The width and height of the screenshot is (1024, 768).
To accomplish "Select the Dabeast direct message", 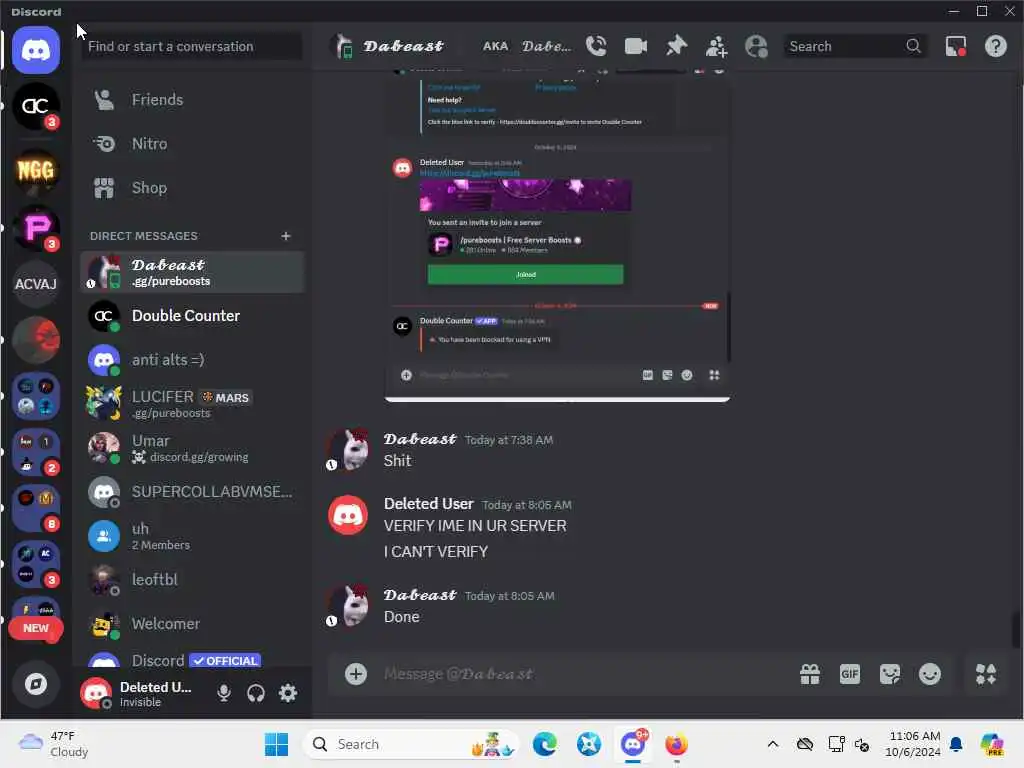I will pos(192,272).
